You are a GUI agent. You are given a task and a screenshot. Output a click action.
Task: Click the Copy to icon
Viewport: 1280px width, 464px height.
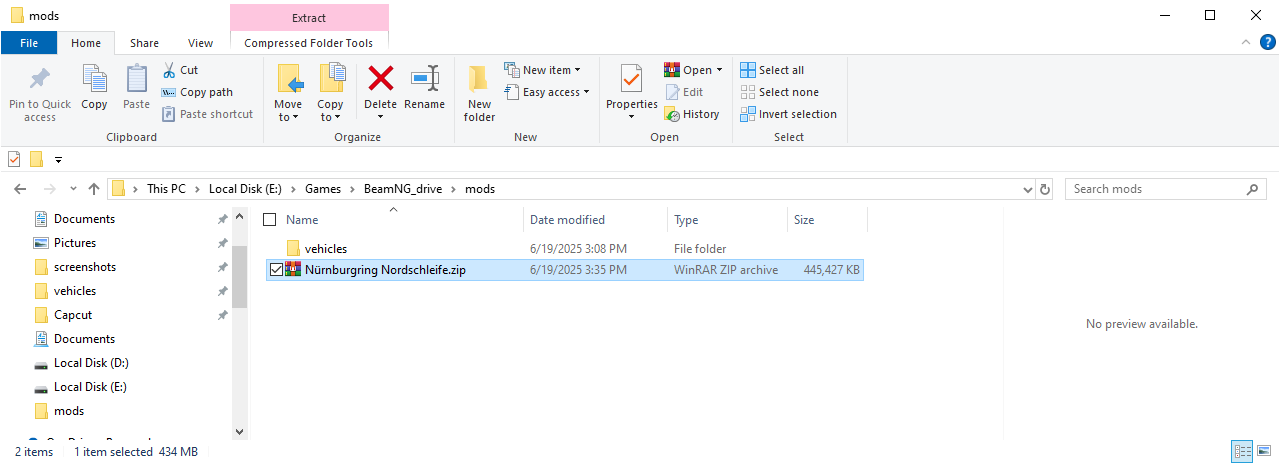330,80
